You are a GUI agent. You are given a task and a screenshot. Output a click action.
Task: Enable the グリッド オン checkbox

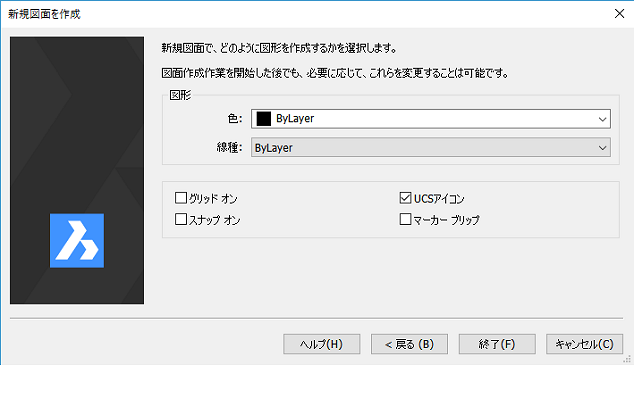(x=181, y=198)
